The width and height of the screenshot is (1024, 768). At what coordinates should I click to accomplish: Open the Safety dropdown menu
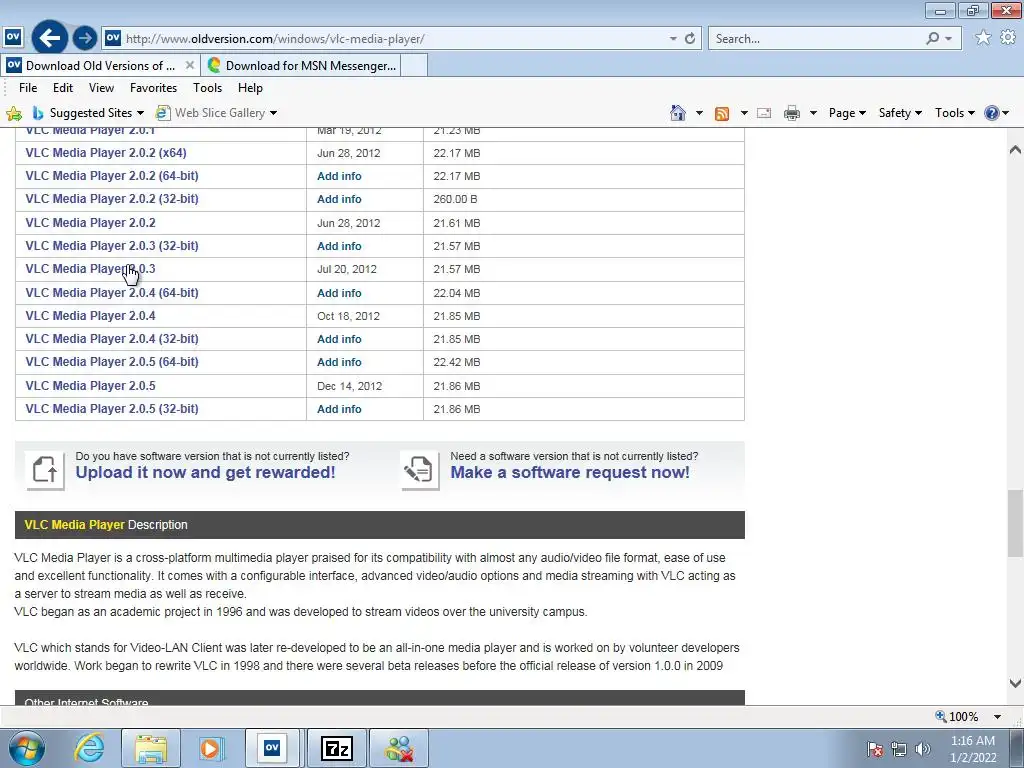tap(900, 113)
